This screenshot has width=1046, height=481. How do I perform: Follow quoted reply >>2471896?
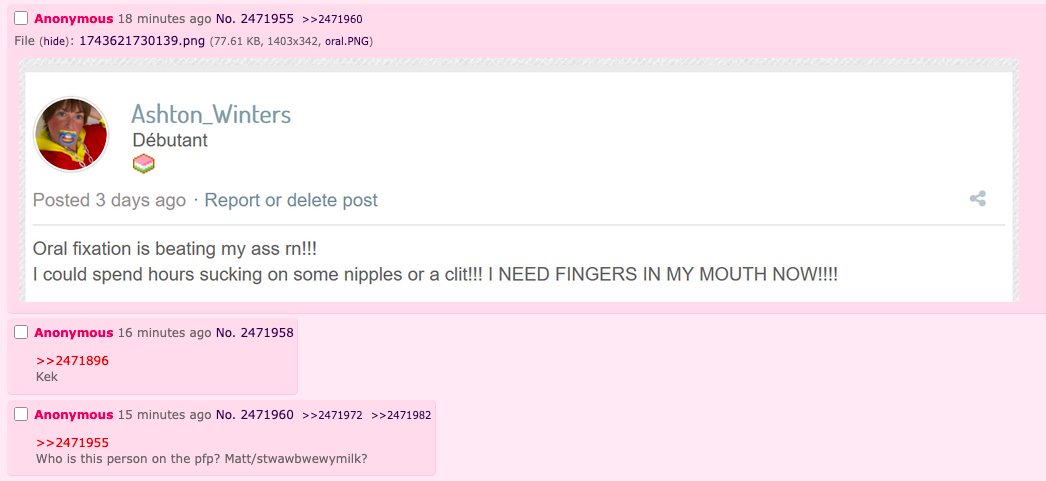[x=73, y=361]
